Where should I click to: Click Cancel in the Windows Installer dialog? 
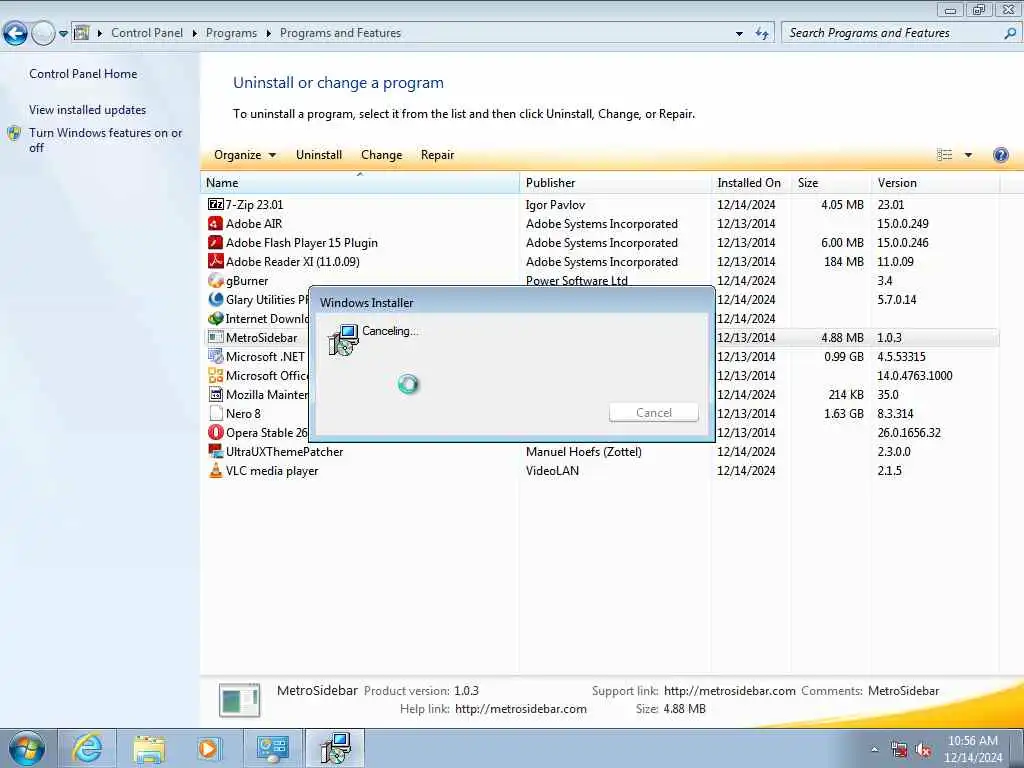click(x=653, y=413)
